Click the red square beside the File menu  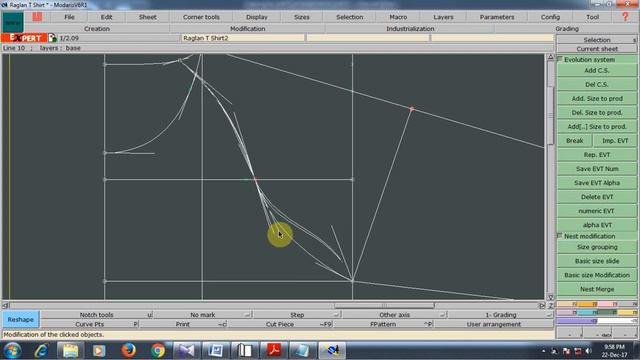[37, 17]
